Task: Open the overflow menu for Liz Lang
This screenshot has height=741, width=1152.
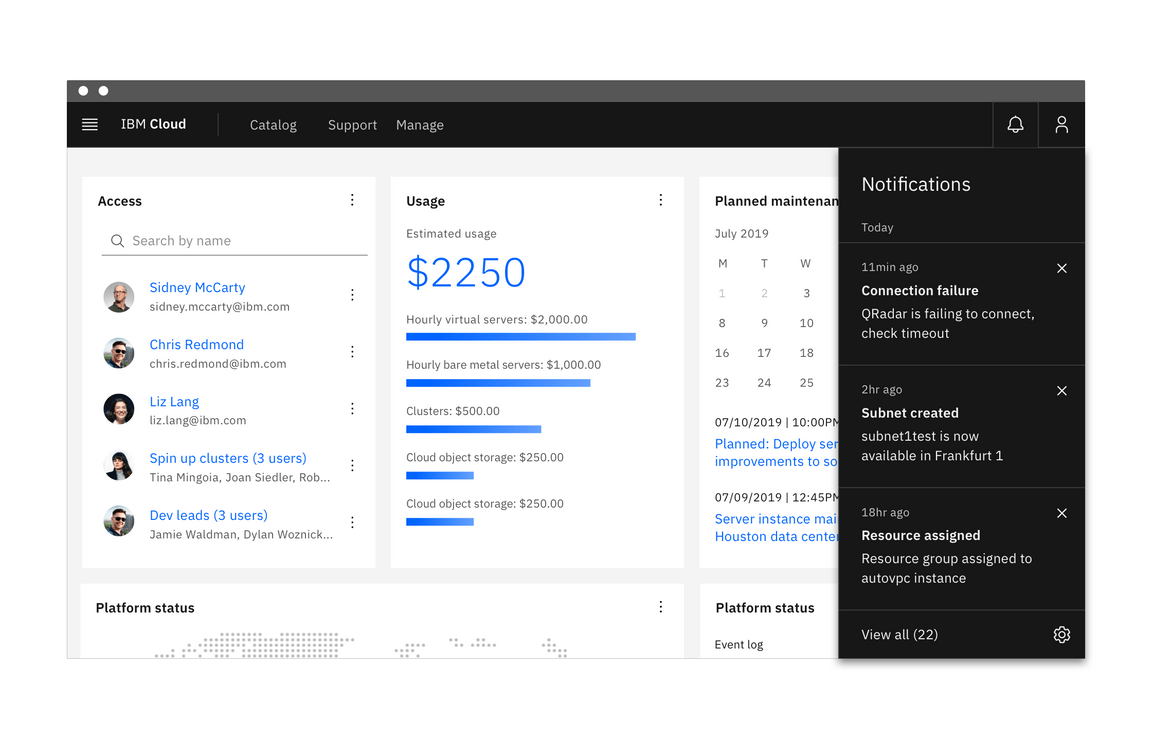Action: [352, 409]
